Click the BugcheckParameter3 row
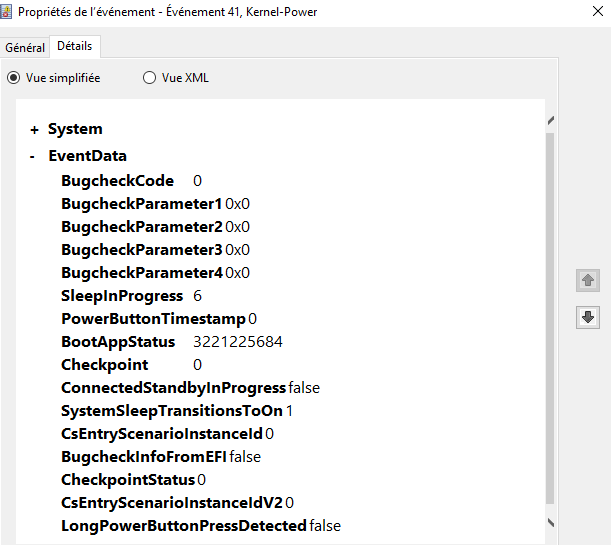The width and height of the screenshot is (611, 545). pyautogui.click(x=155, y=250)
